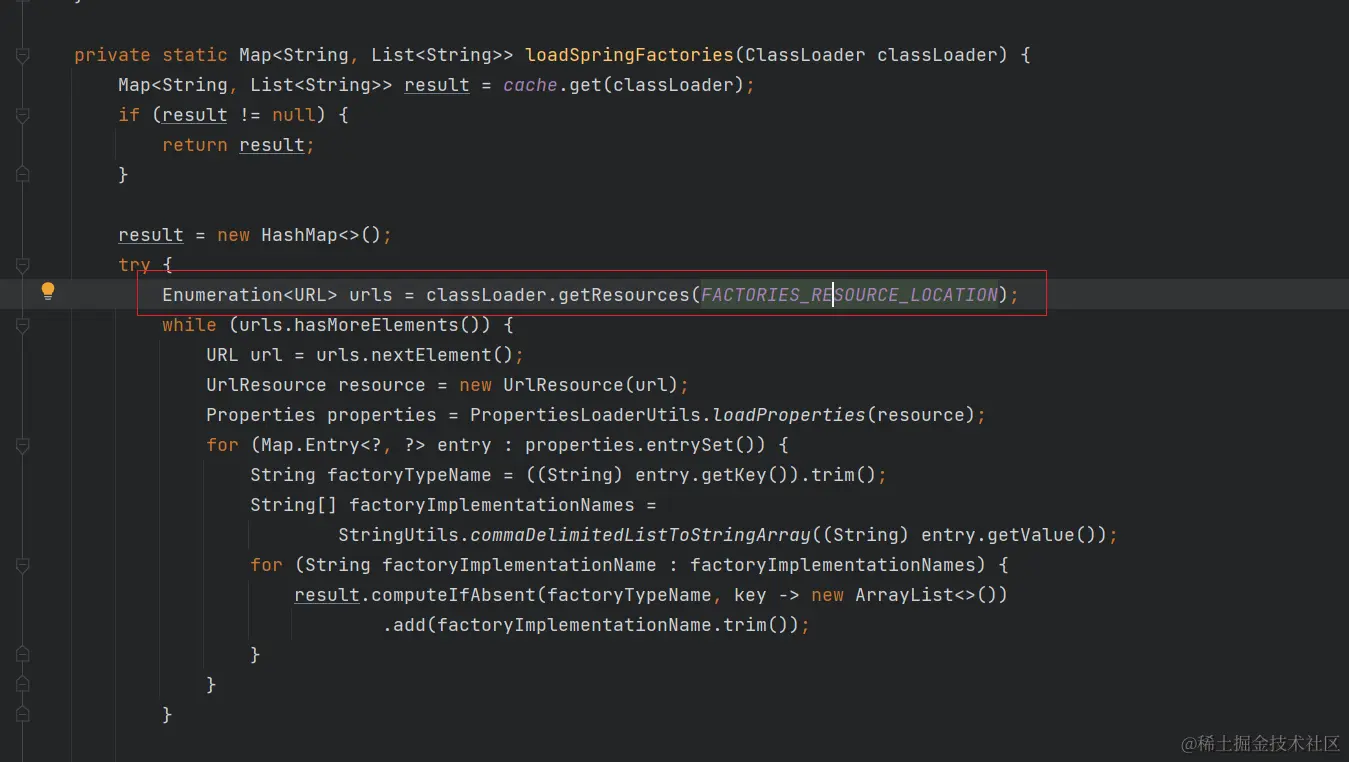
Task: Click the lambda parameter 'key'
Action: point(750,595)
